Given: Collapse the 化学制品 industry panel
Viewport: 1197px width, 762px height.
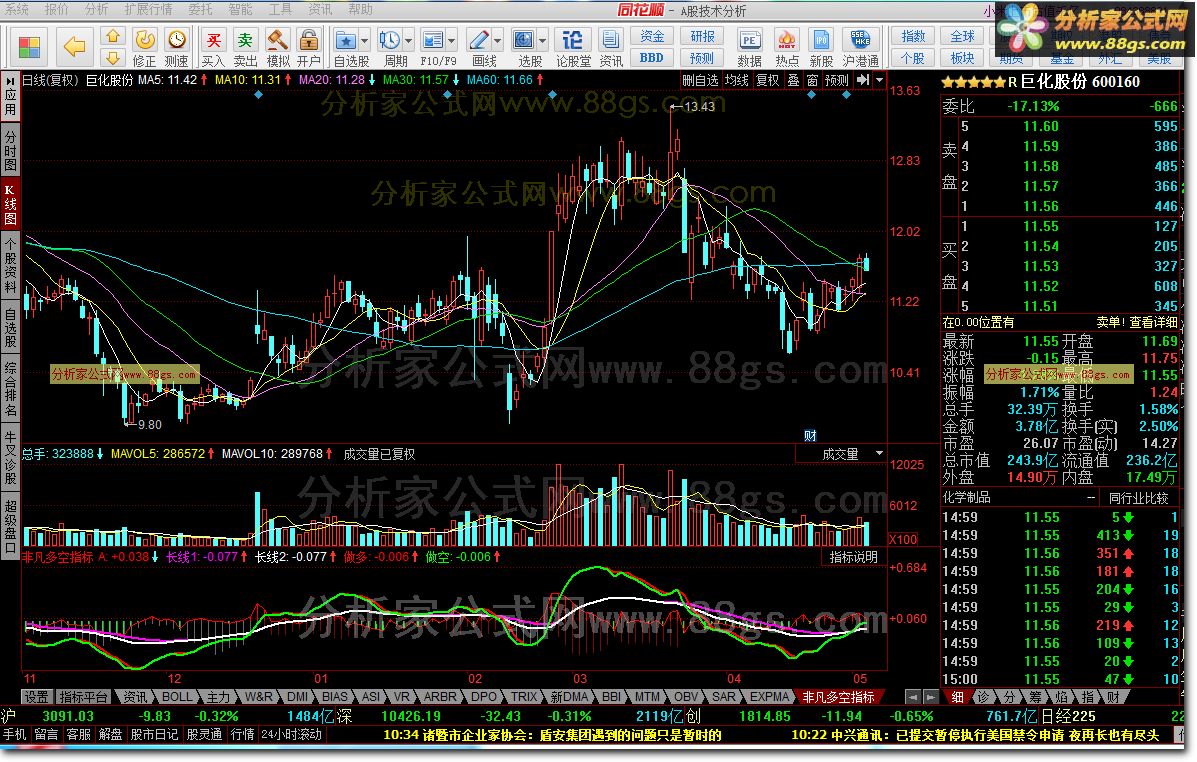Looking at the screenshot, I should [1091, 498].
